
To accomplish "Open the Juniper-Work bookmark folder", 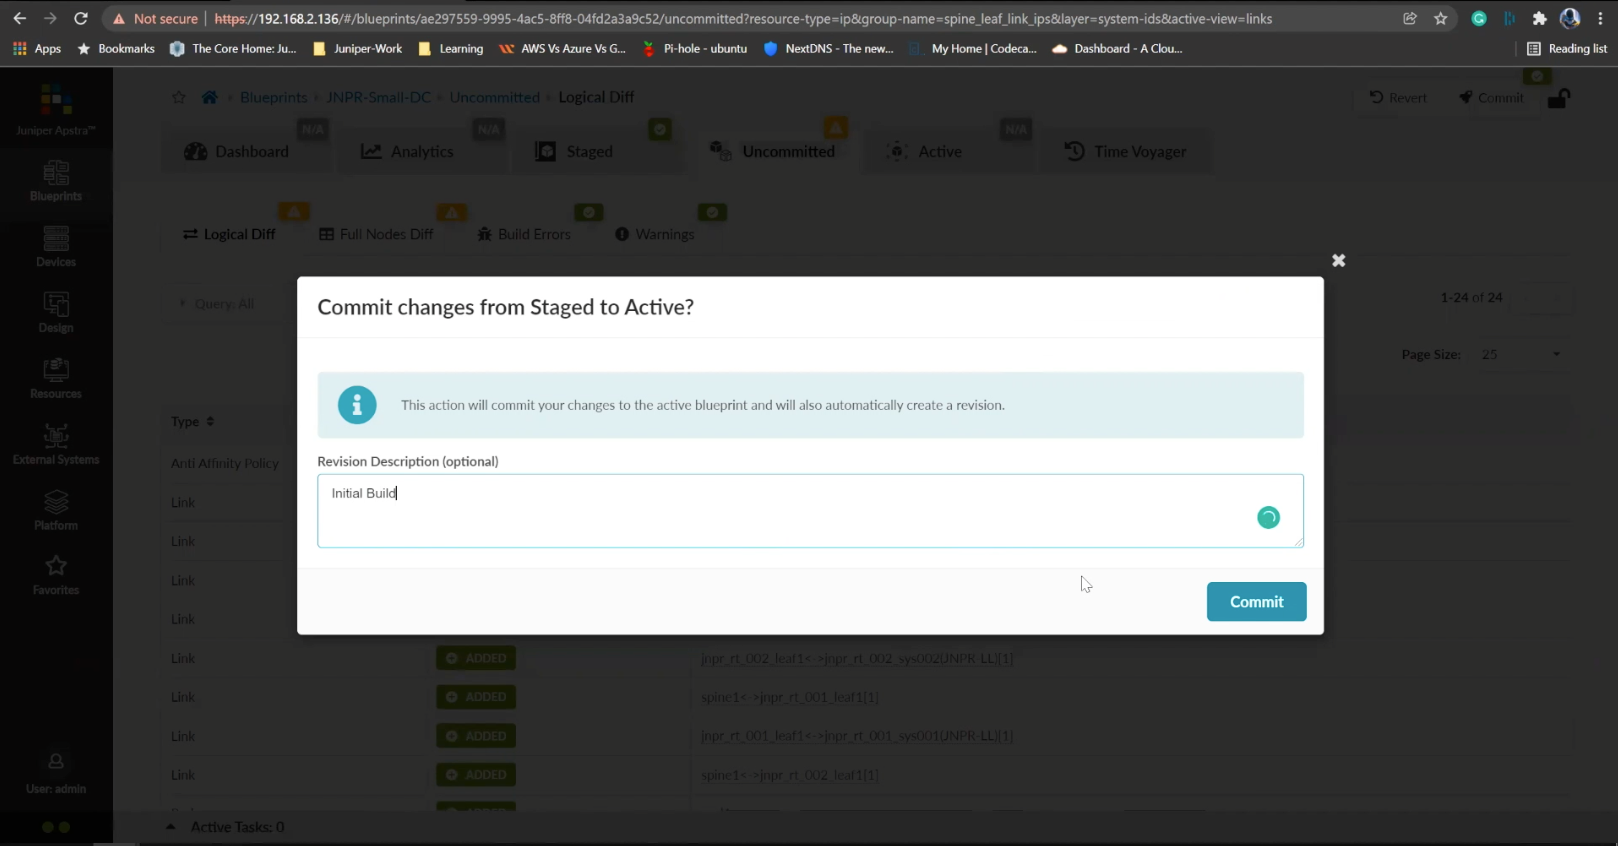I will (x=357, y=48).
